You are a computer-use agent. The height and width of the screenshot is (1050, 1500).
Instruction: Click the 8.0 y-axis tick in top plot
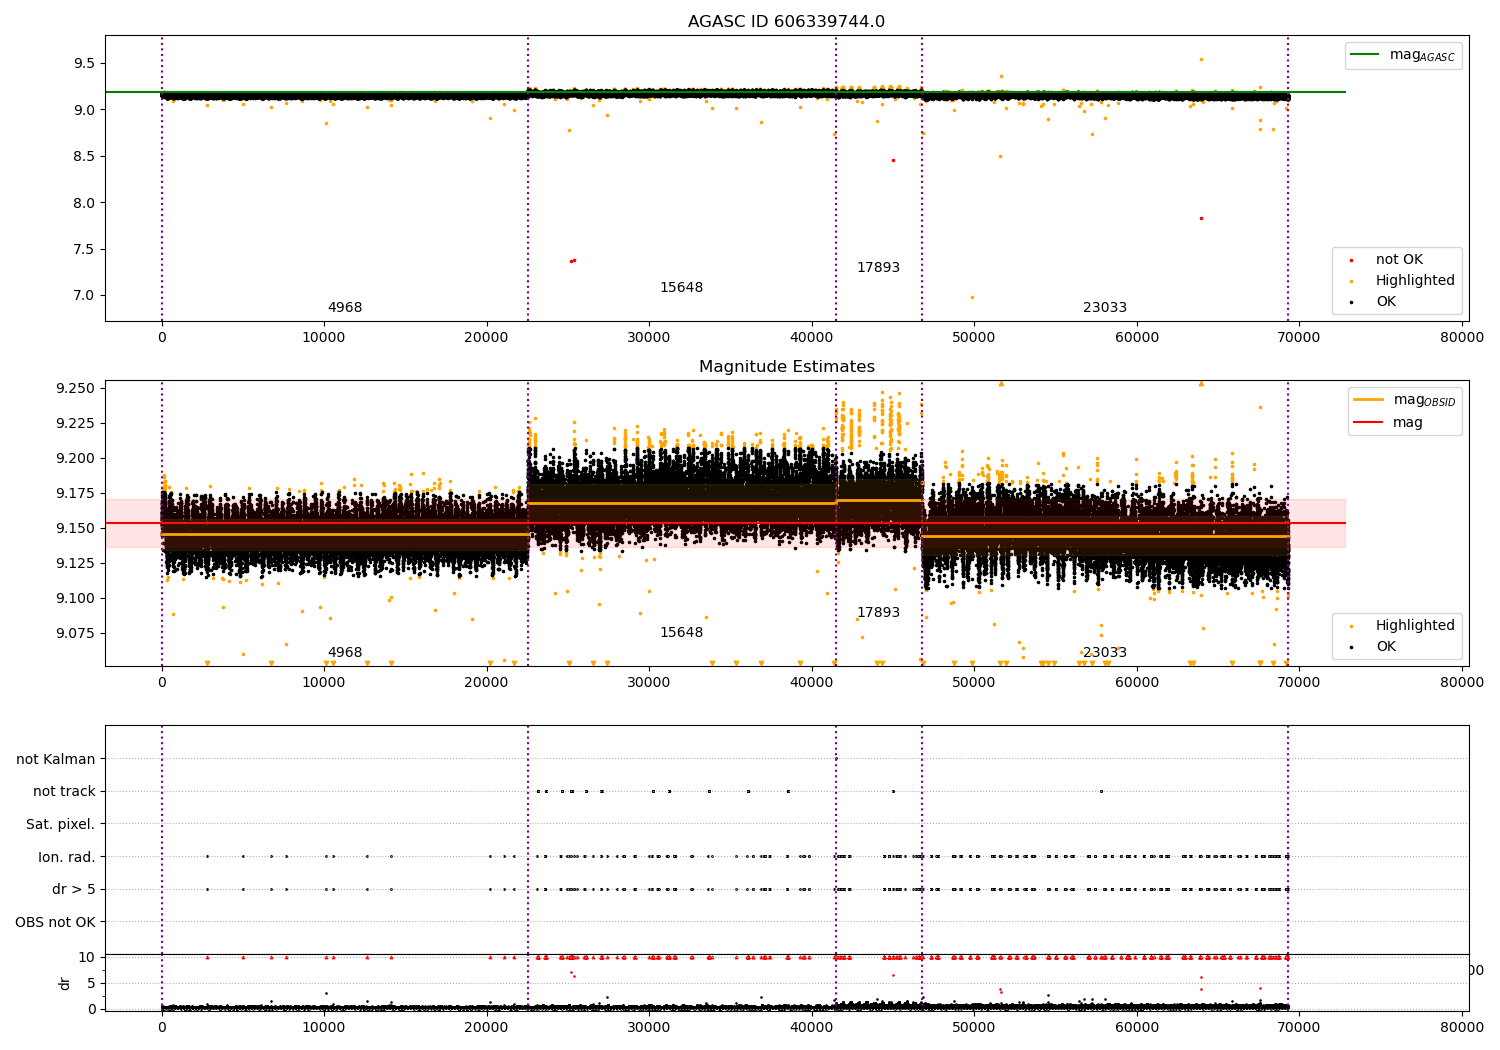(x=85, y=203)
